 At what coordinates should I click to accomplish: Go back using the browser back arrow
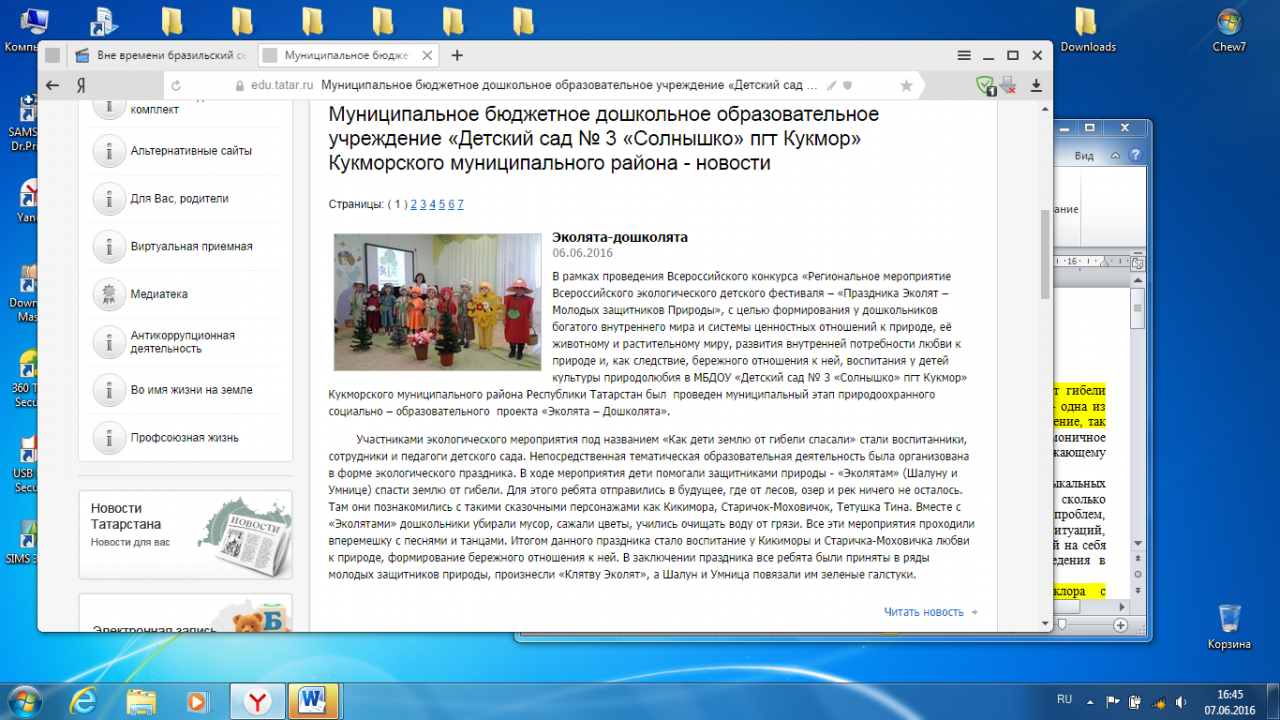[52, 85]
